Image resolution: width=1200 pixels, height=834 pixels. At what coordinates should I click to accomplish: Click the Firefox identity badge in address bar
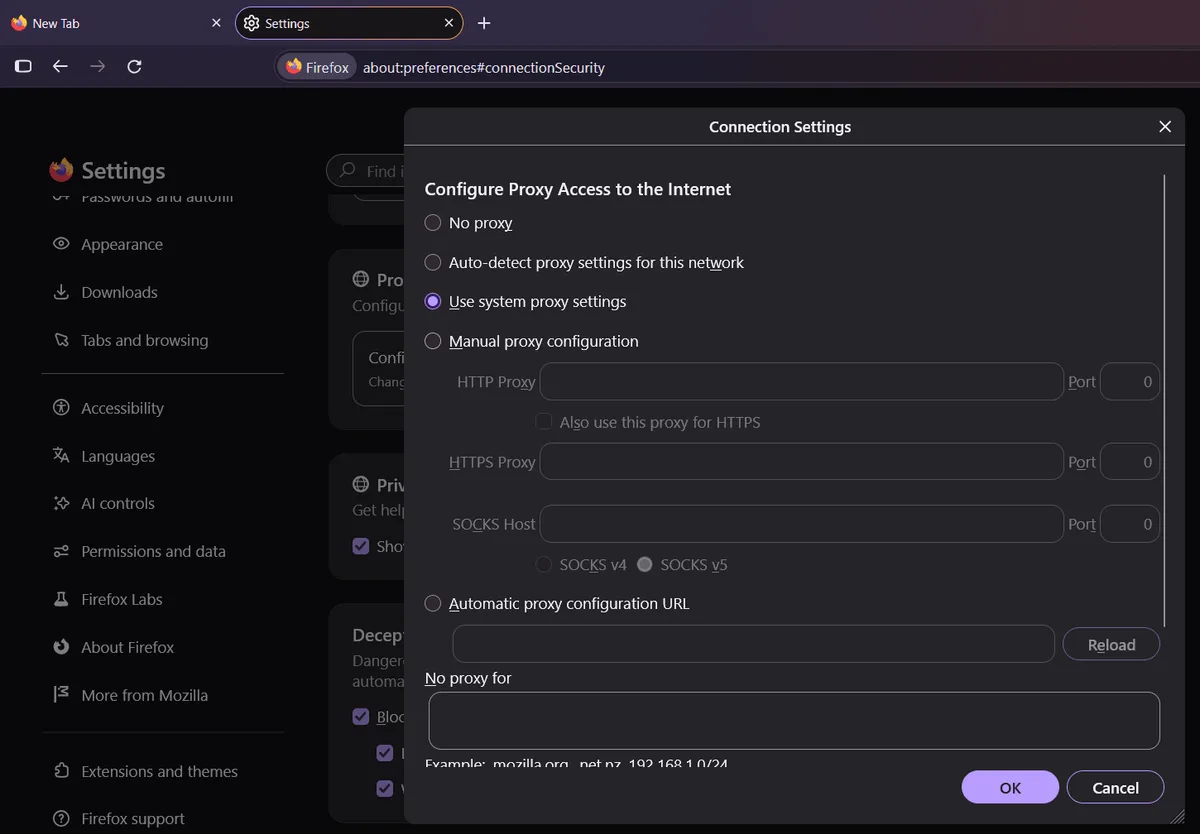(317, 67)
